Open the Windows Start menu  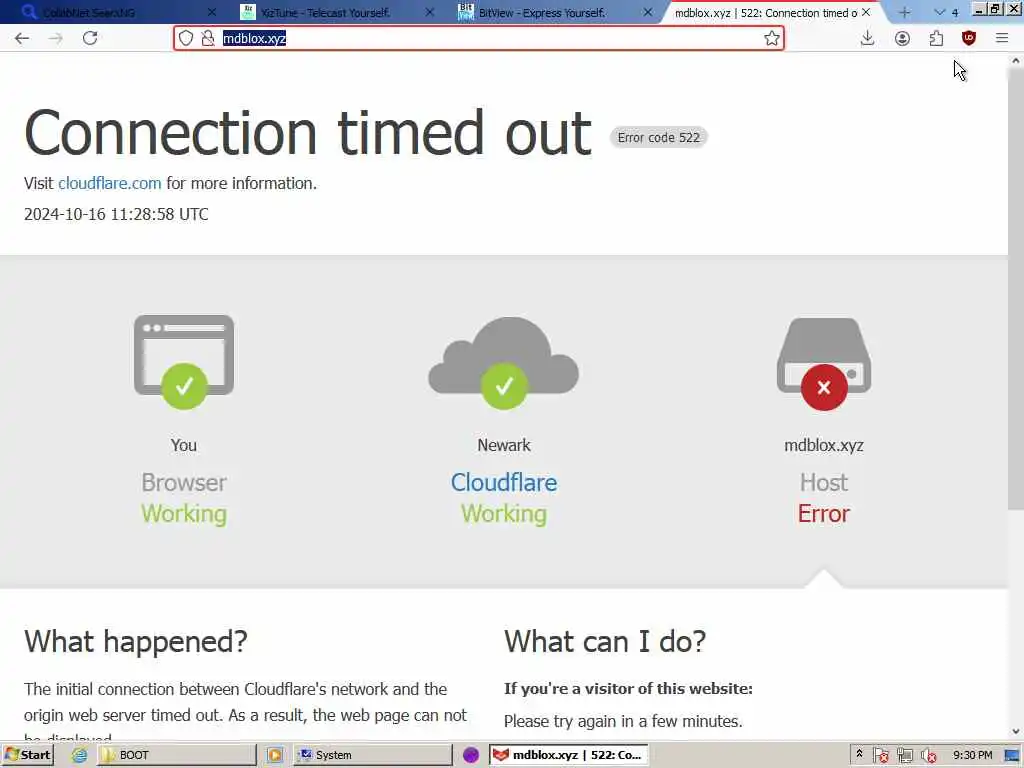click(27, 754)
